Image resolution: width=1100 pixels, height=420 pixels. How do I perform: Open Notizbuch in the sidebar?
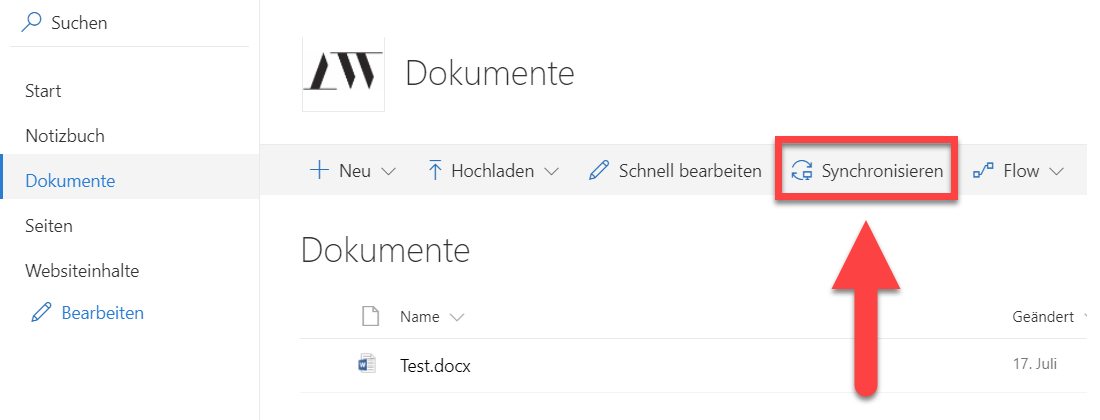pyautogui.click(x=65, y=136)
